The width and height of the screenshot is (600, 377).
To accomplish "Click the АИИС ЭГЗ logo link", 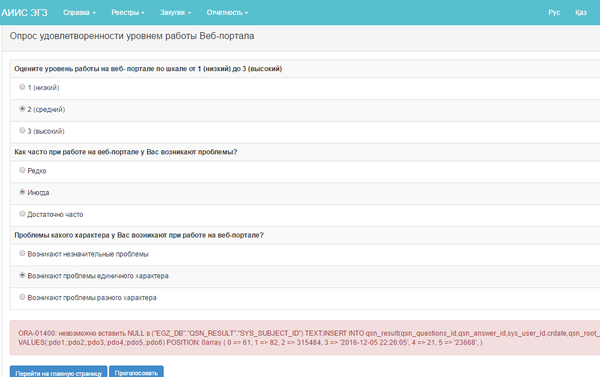I will pos(24,13).
